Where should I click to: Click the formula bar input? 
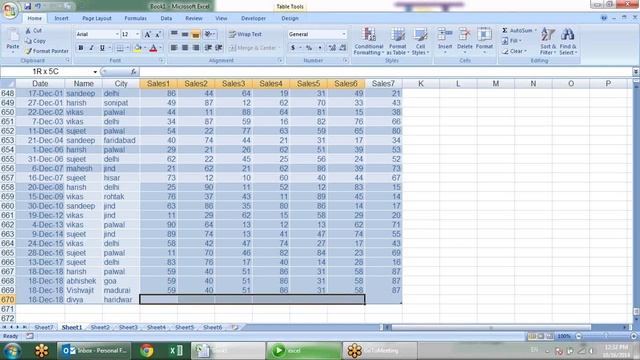pyautogui.click(x=386, y=72)
